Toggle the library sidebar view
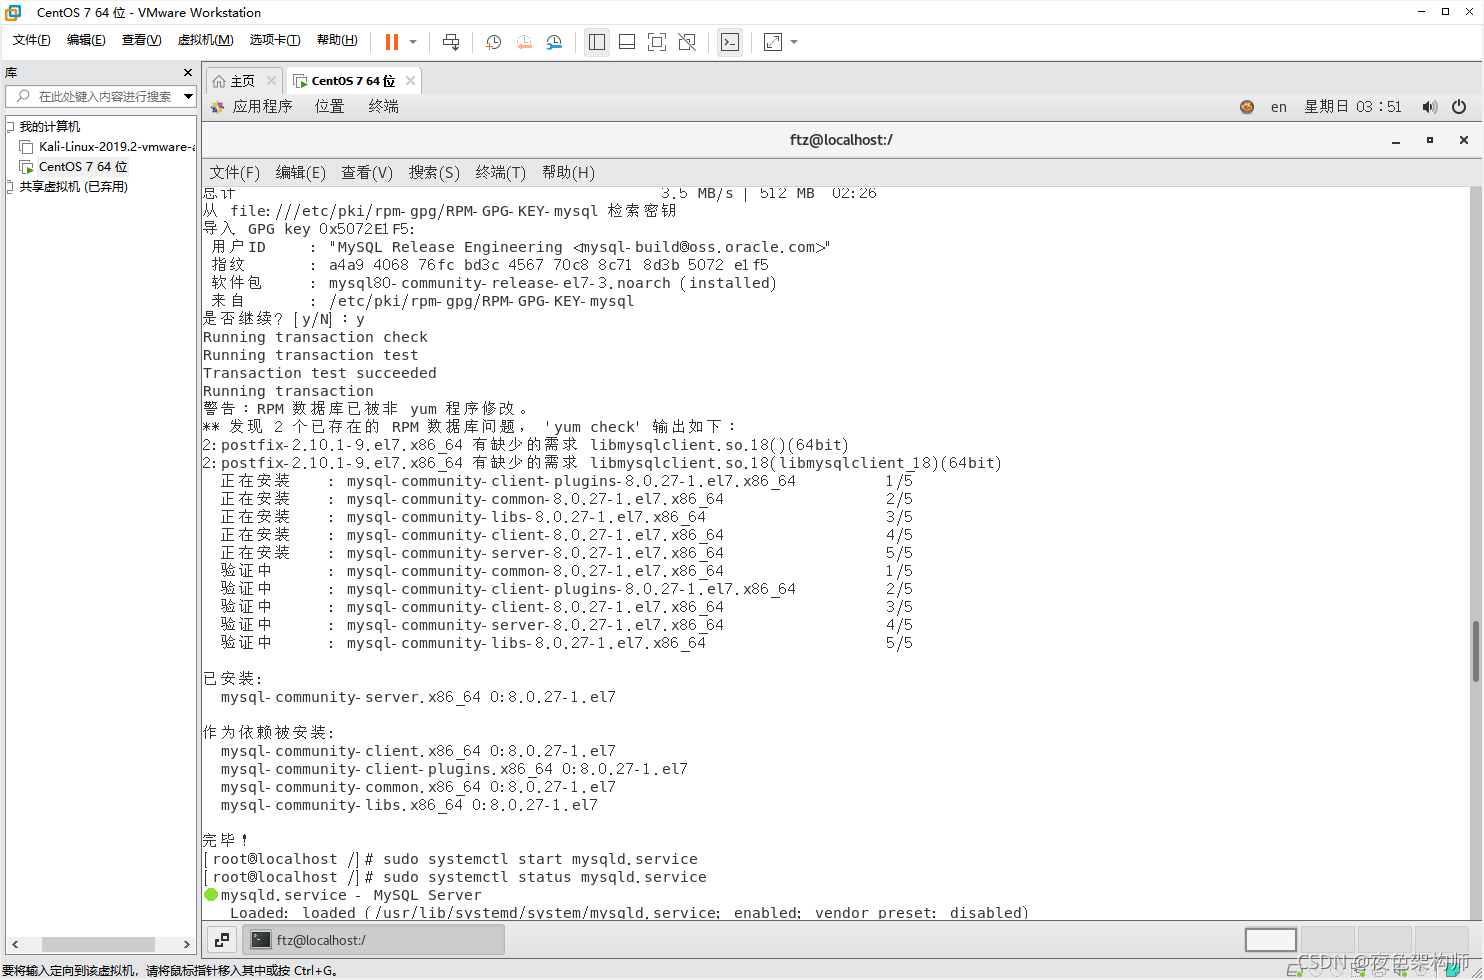The height and width of the screenshot is (980, 1484). (x=597, y=42)
